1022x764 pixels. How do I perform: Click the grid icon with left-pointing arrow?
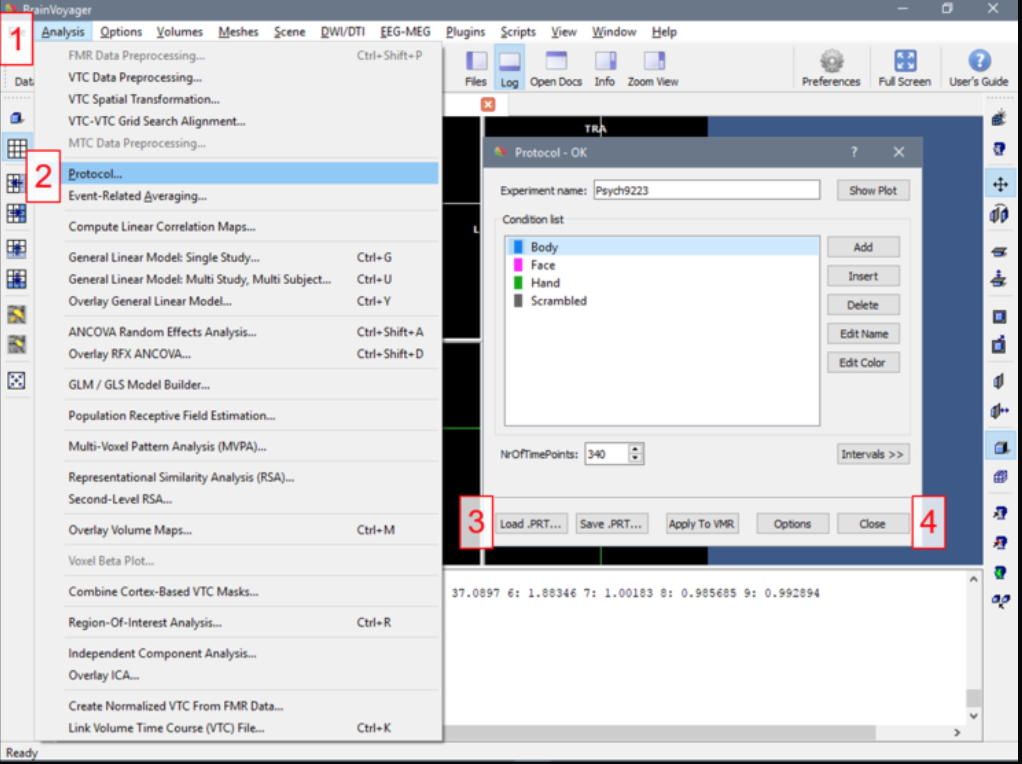(x=16, y=183)
